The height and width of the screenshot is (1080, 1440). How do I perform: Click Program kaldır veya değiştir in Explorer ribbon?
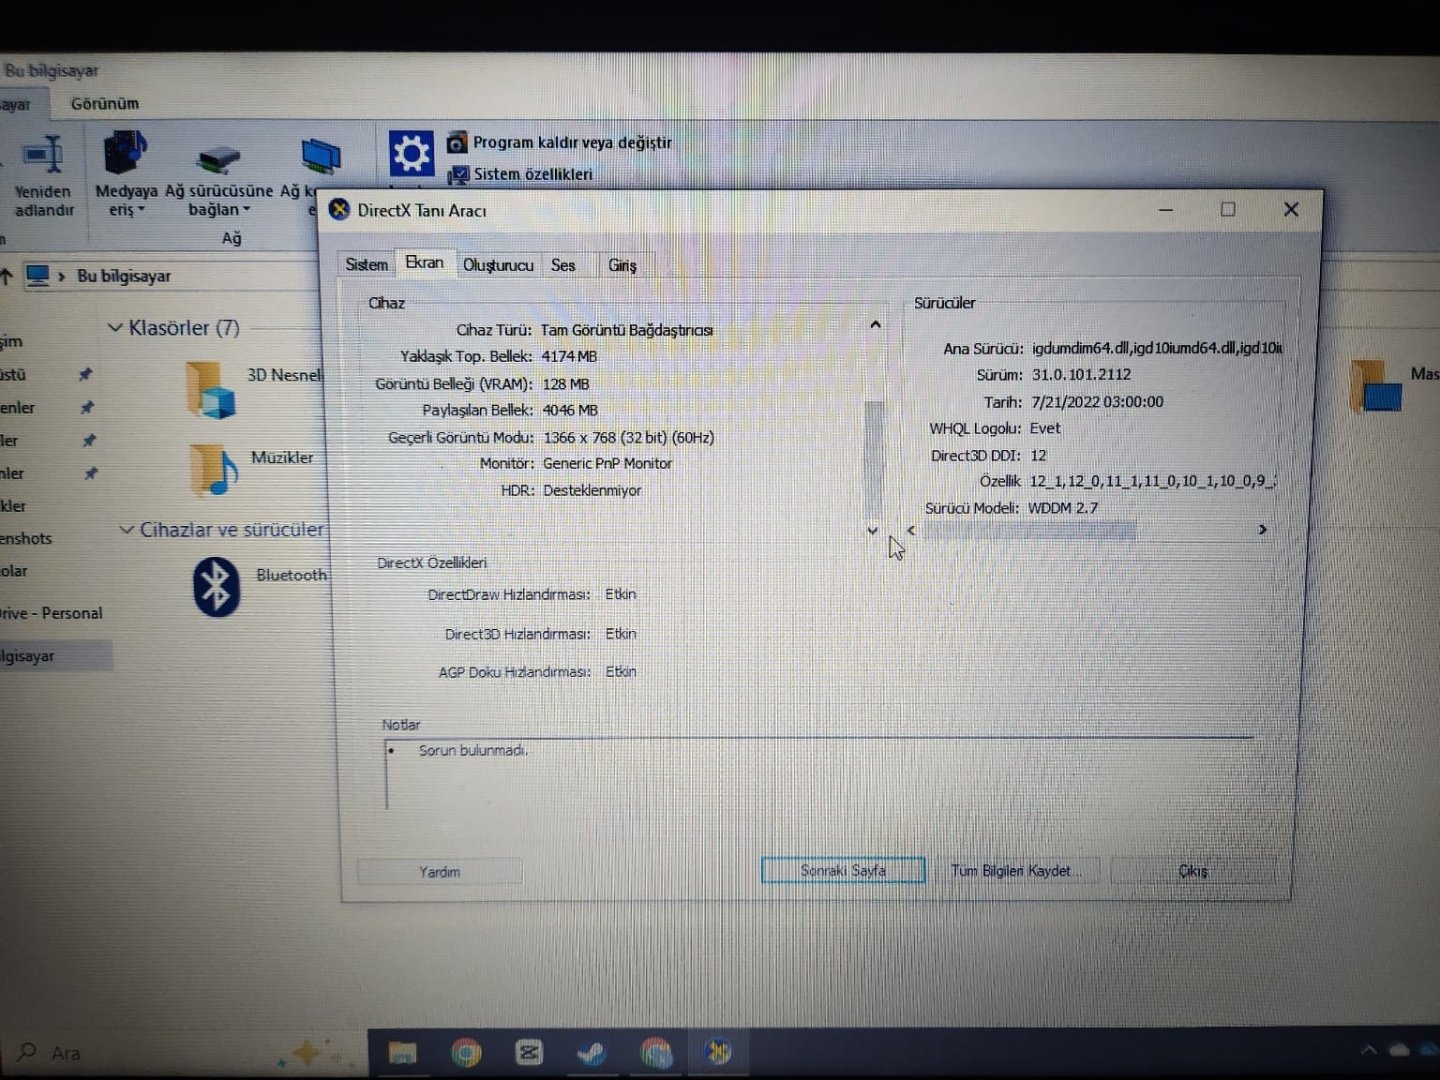point(560,143)
